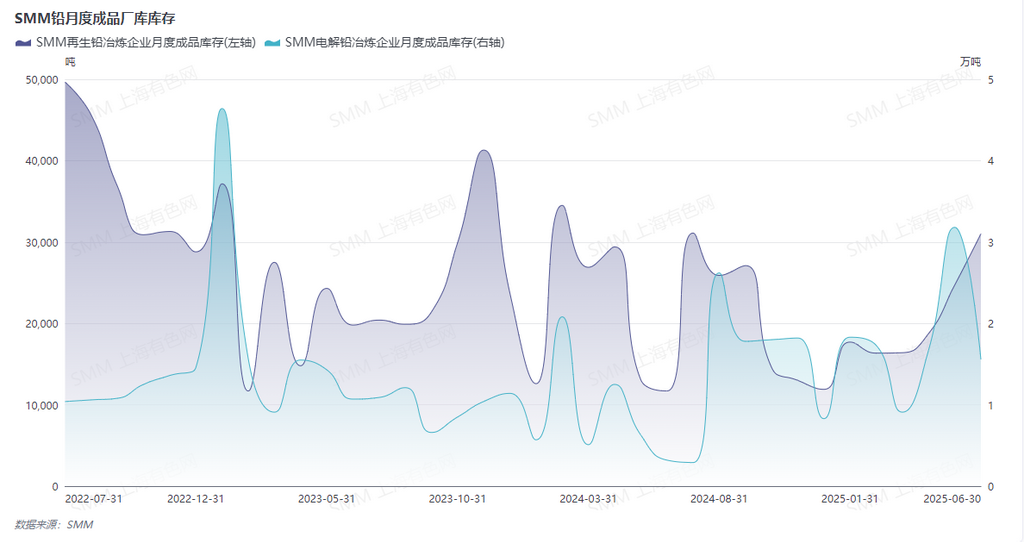Click the 吨 unit label on left axis

coord(70,62)
